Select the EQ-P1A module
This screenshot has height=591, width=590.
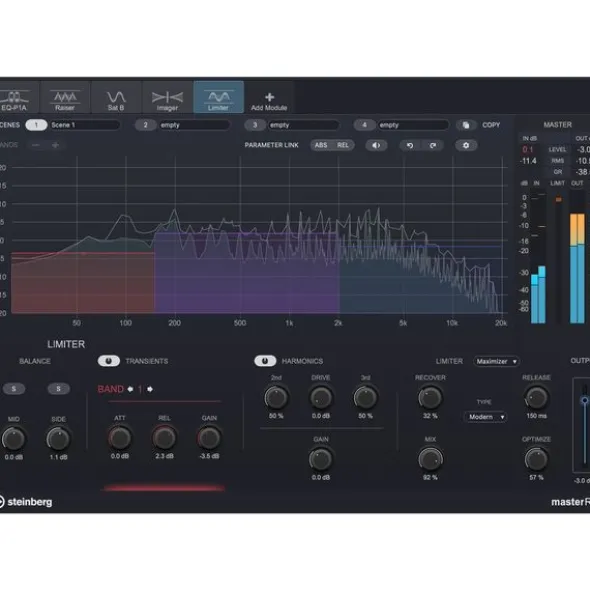pyautogui.click(x=17, y=97)
